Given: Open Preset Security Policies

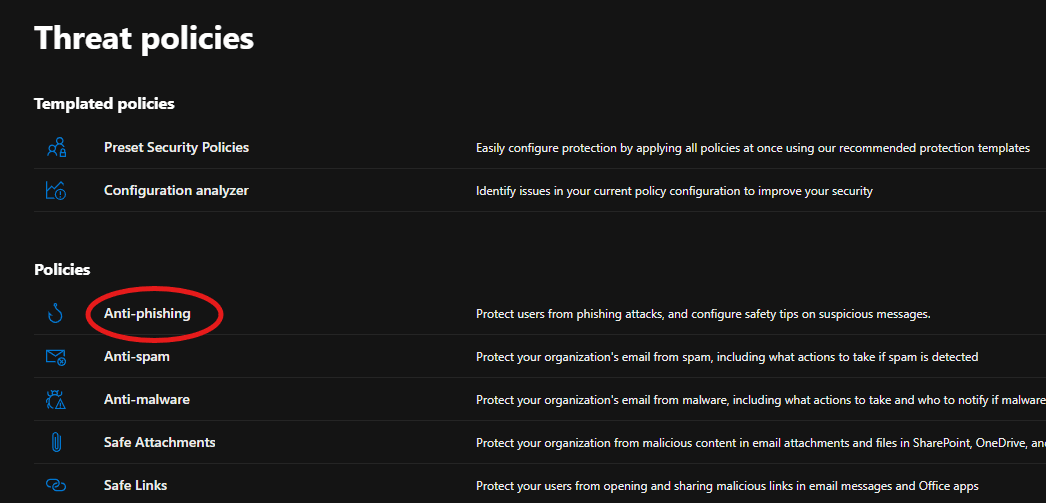Looking at the screenshot, I should (x=176, y=147).
